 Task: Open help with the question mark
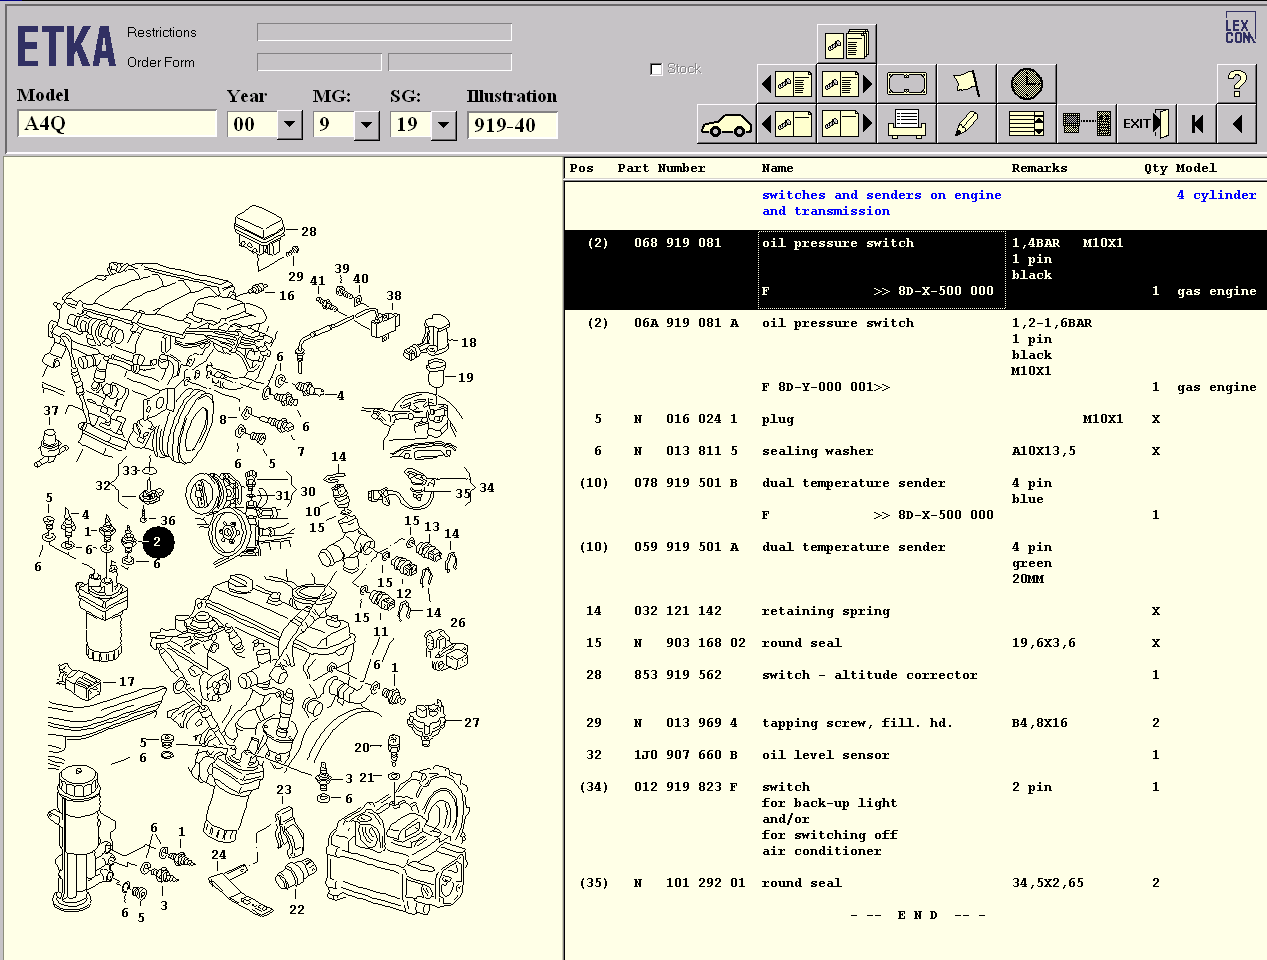tap(1237, 83)
